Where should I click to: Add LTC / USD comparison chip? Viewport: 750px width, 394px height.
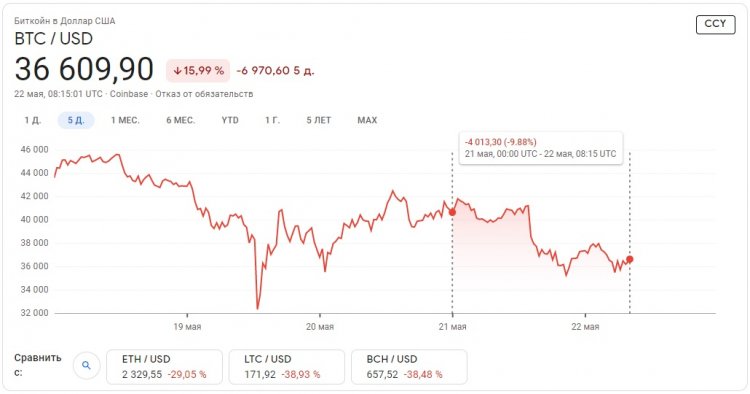[287, 367]
